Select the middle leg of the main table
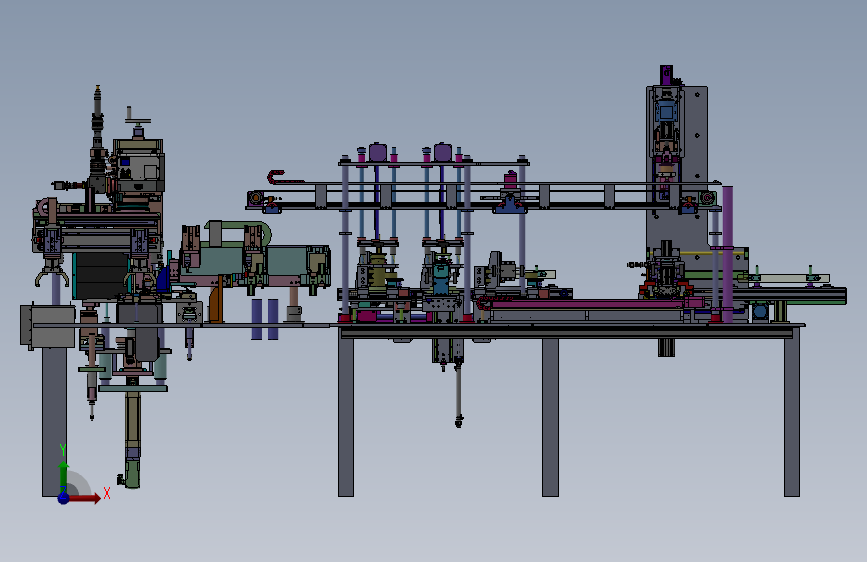The height and width of the screenshot is (562, 867). tap(550, 417)
